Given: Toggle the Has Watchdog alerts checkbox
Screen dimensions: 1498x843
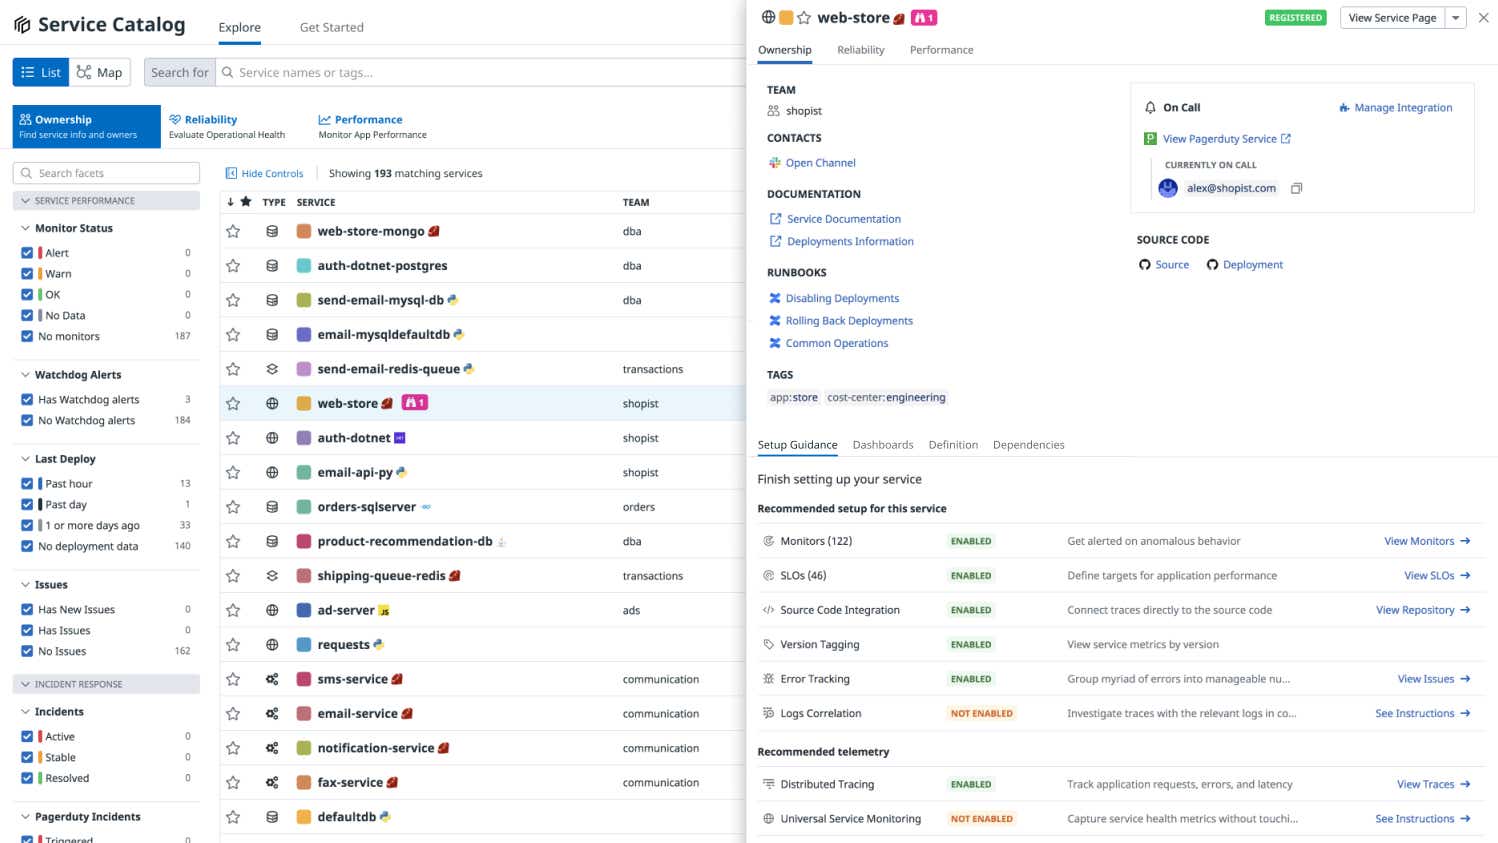Looking at the screenshot, I should point(27,400).
